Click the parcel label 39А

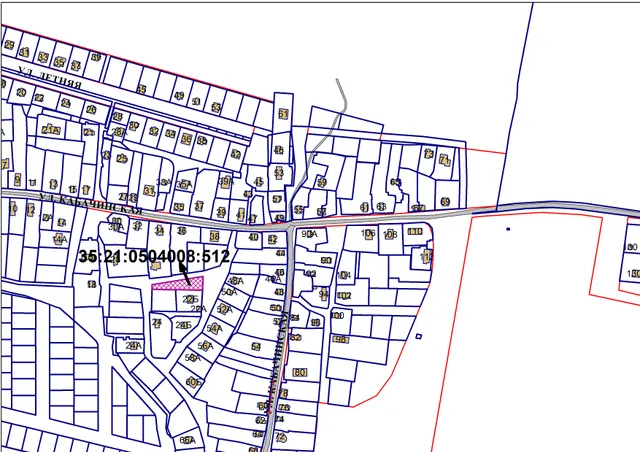click(x=226, y=182)
